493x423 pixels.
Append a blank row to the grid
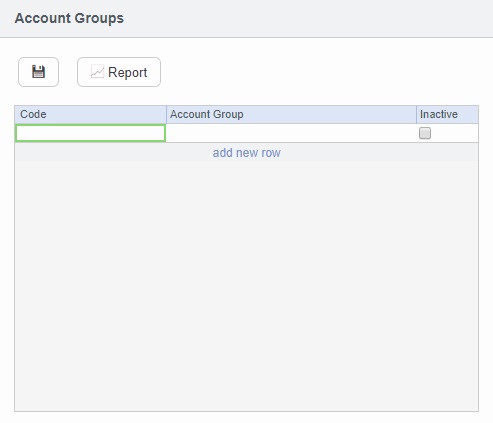(246, 153)
